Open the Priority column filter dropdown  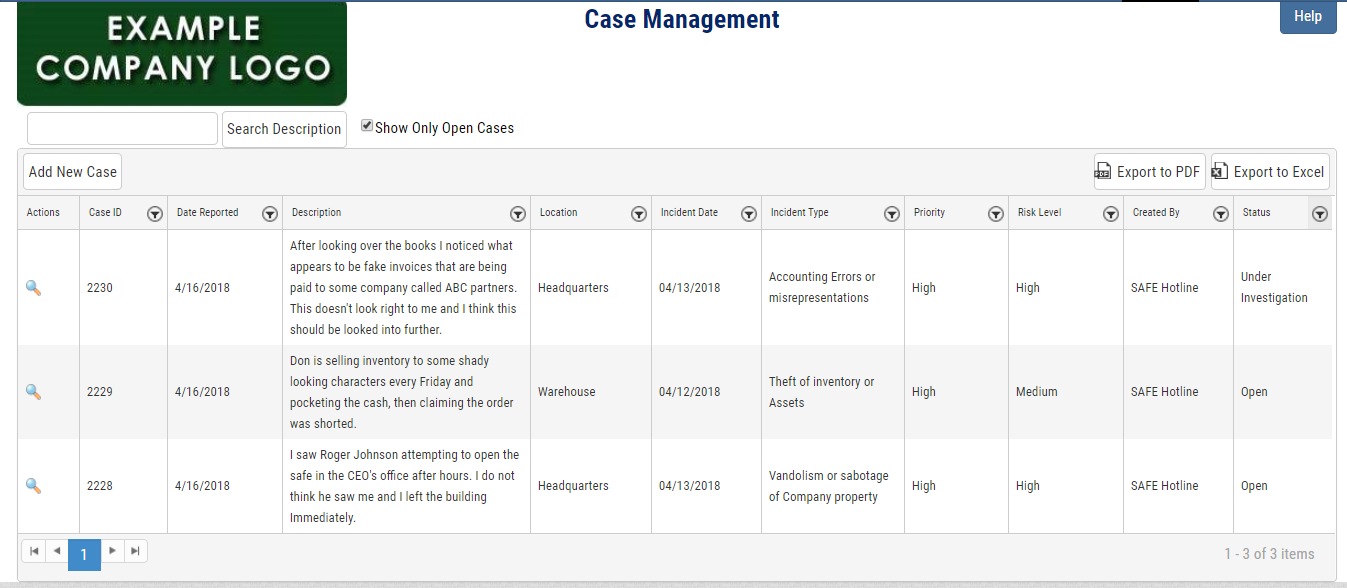996,214
